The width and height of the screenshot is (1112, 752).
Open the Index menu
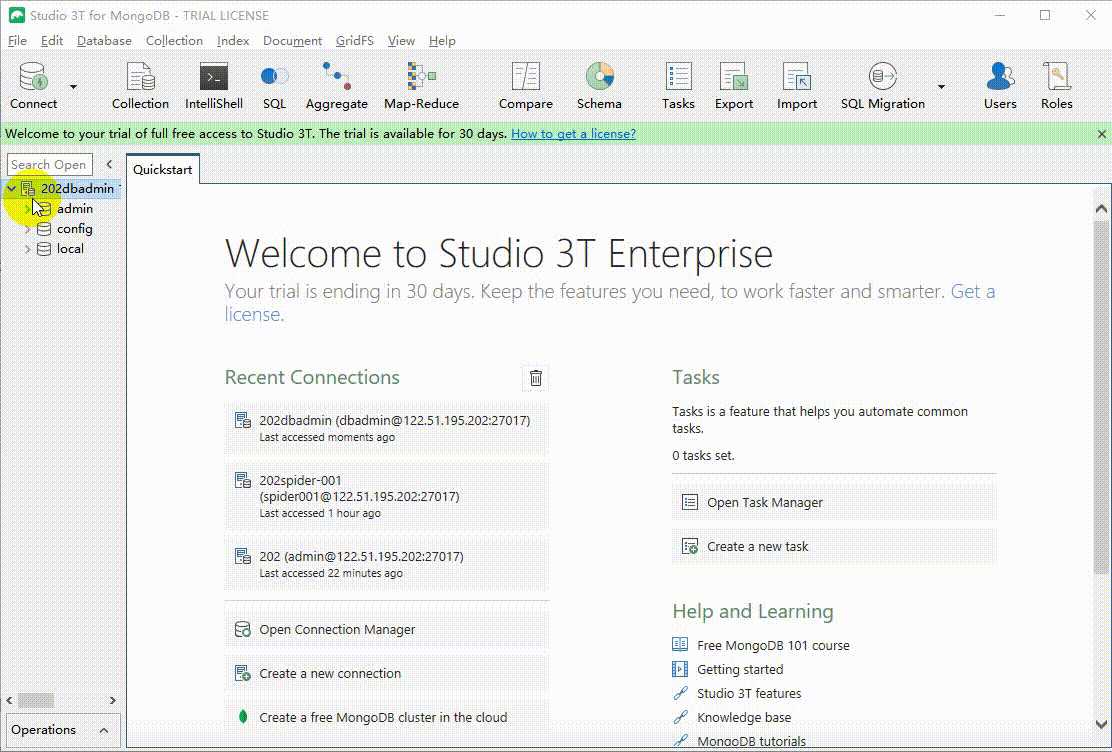[233, 40]
